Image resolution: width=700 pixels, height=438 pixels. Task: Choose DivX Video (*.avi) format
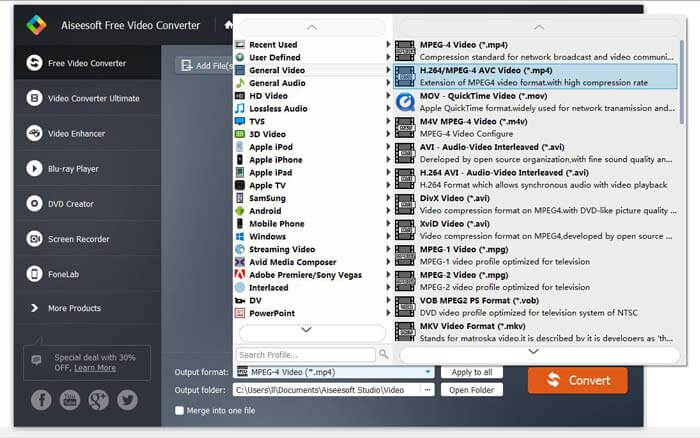click(x=536, y=204)
